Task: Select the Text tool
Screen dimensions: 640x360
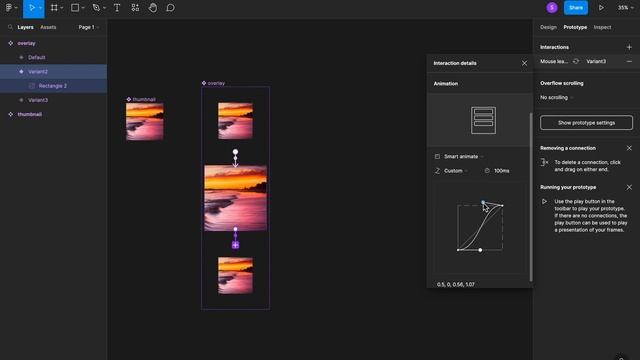Action: click(x=117, y=8)
